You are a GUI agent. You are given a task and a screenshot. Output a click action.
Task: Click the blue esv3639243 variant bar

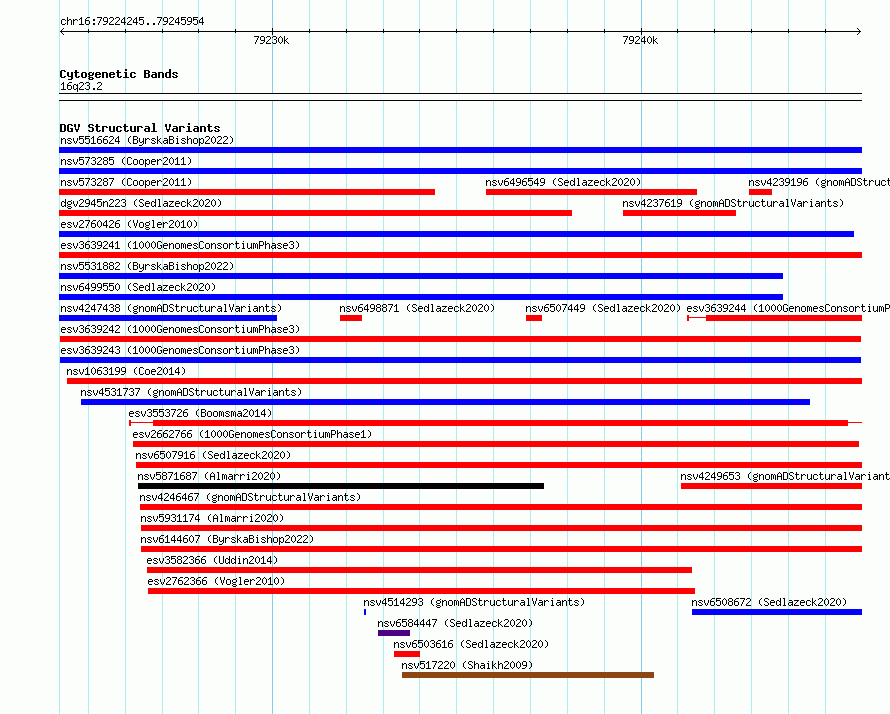[x=460, y=360]
